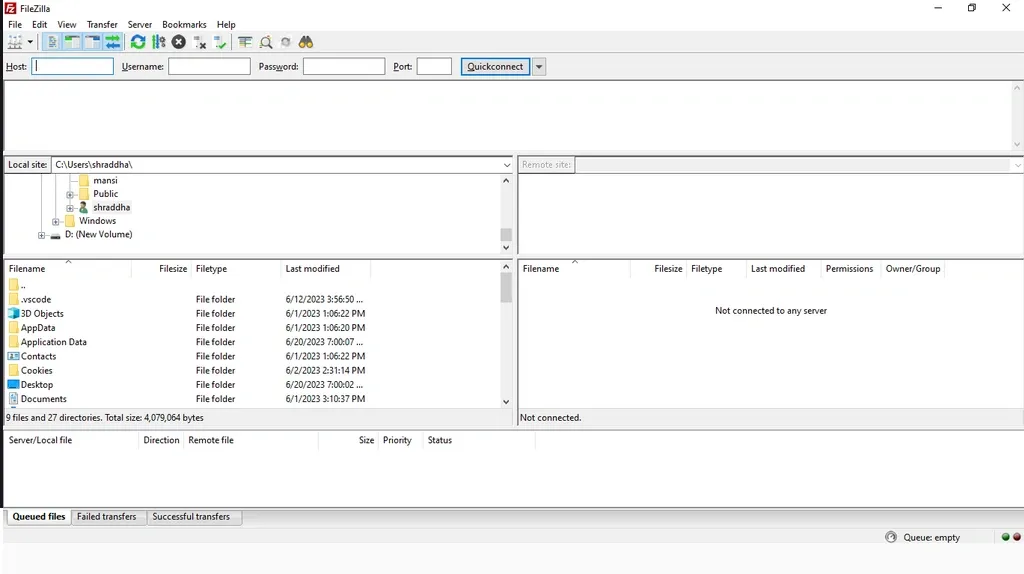1024x574 pixels.
Task: Click scroll down arrow of local file list
Action: coord(506,402)
